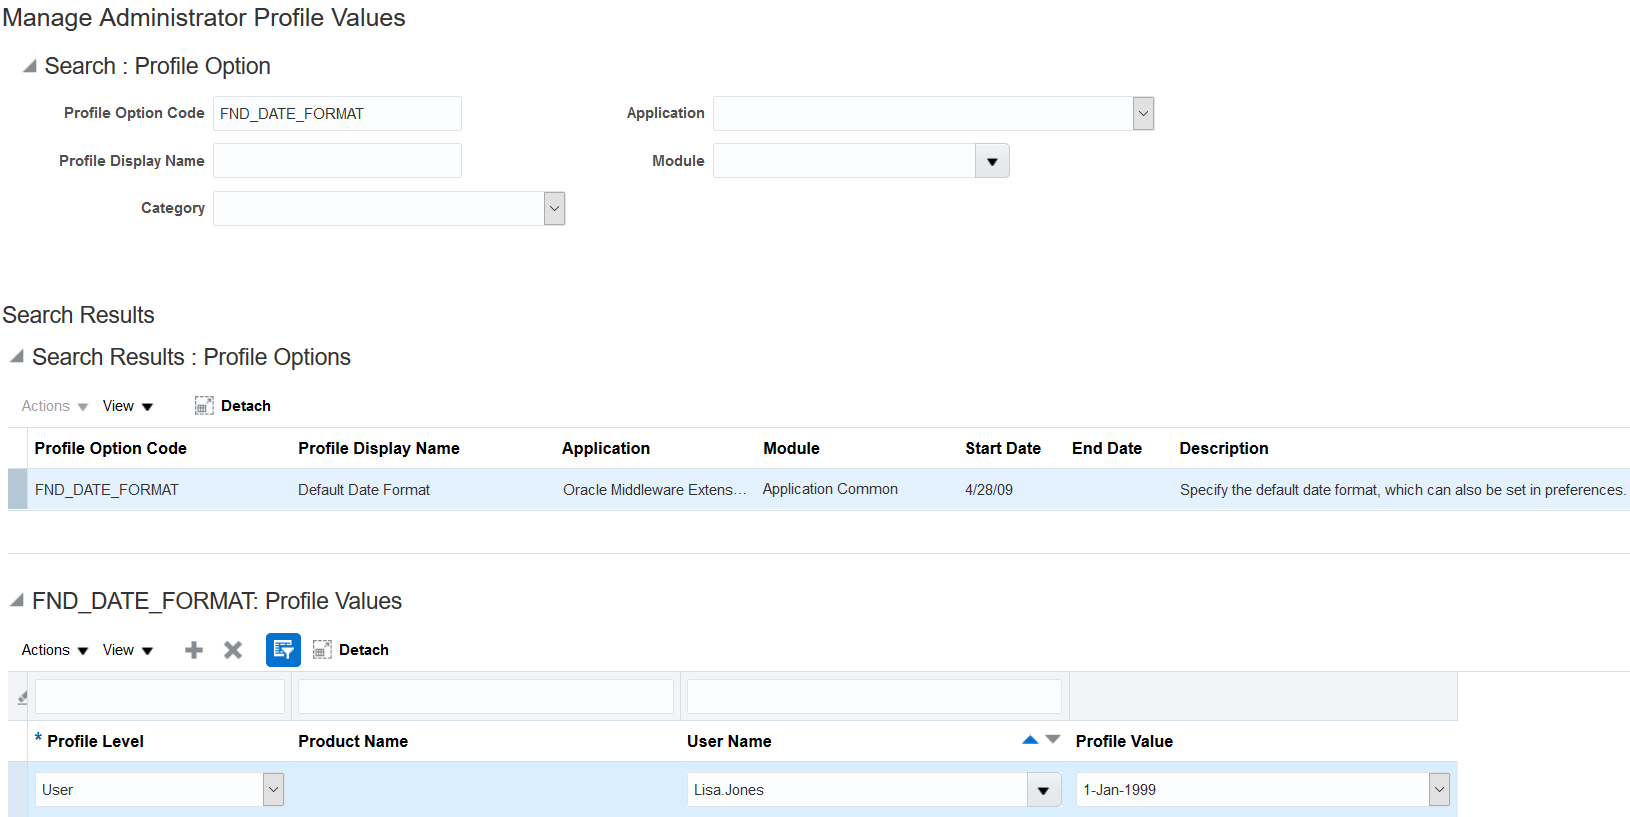1630x817 pixels.
Task: Open the Lisa.Jones User Name dropdown arrow
Action: 1043,790
